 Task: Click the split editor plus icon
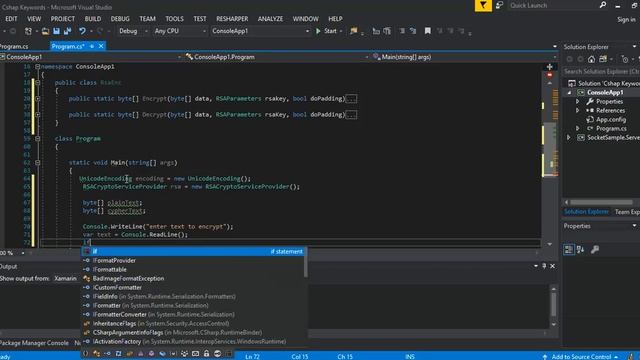tap(549, 67)
